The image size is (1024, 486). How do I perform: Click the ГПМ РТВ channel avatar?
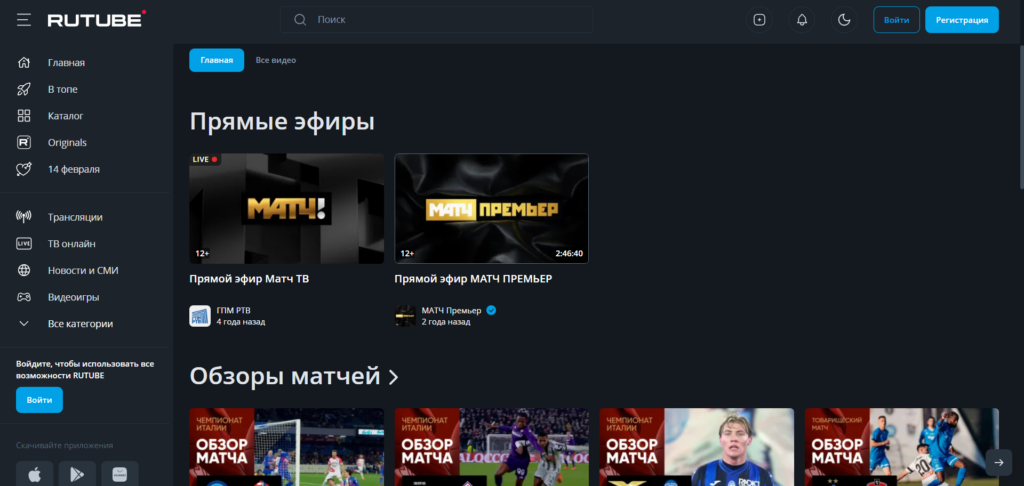click(x=200, y=316)
